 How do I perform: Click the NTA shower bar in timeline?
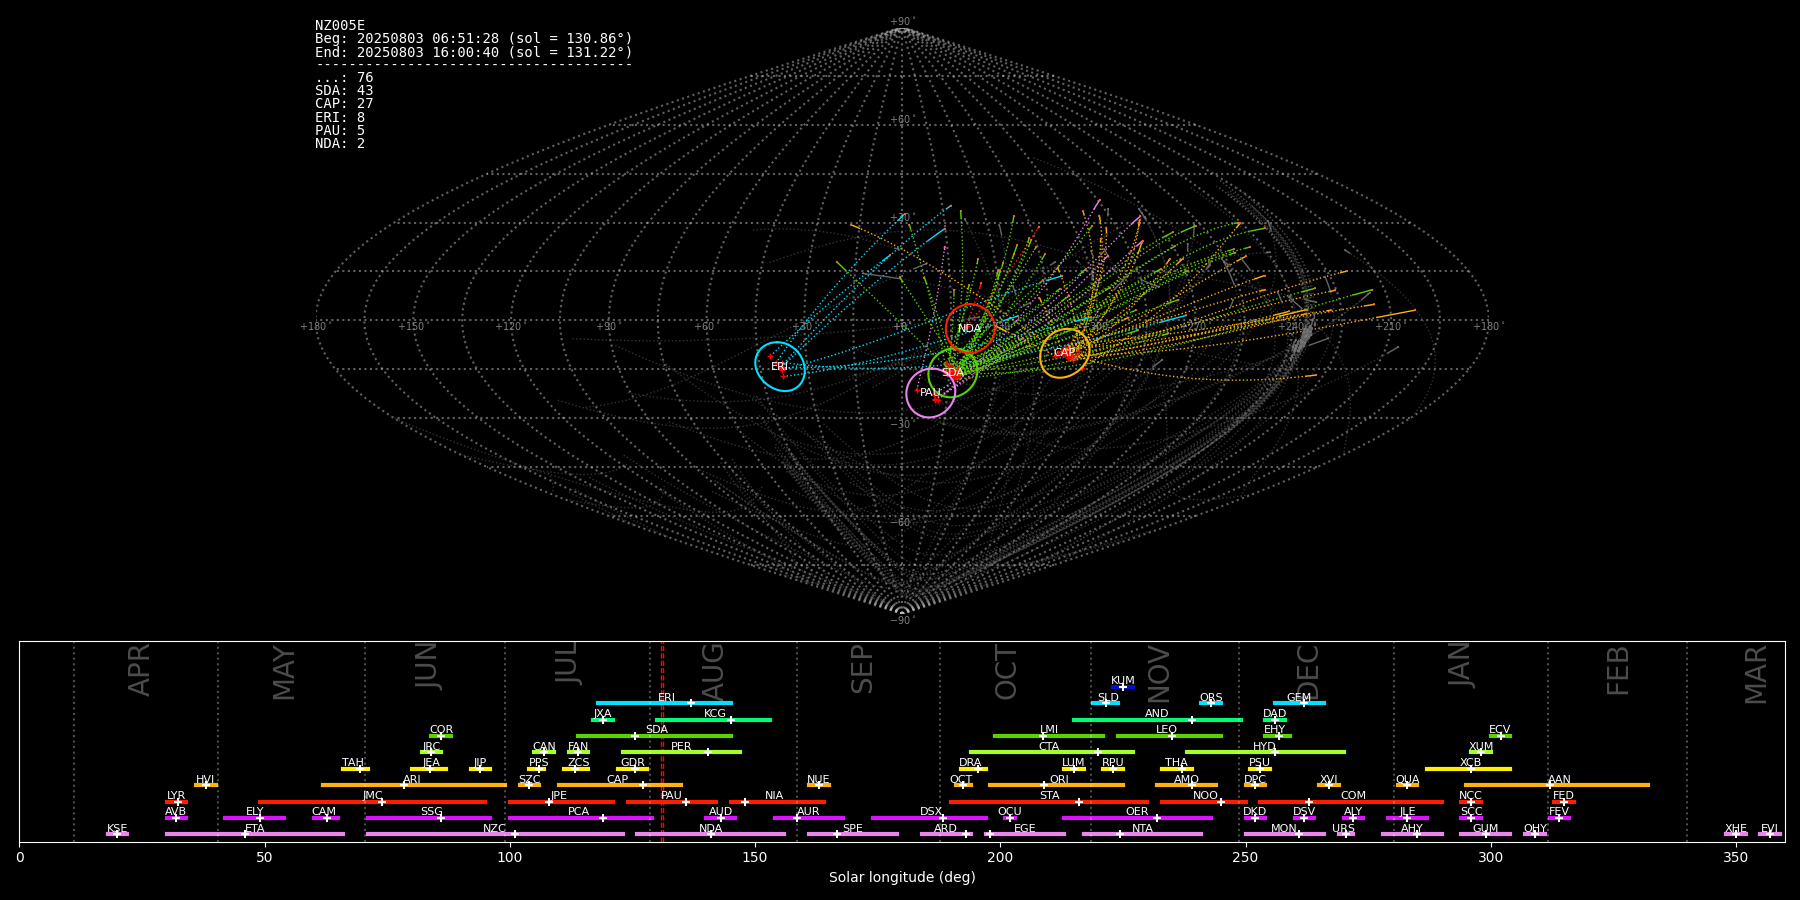click(x=1142, y=834)
